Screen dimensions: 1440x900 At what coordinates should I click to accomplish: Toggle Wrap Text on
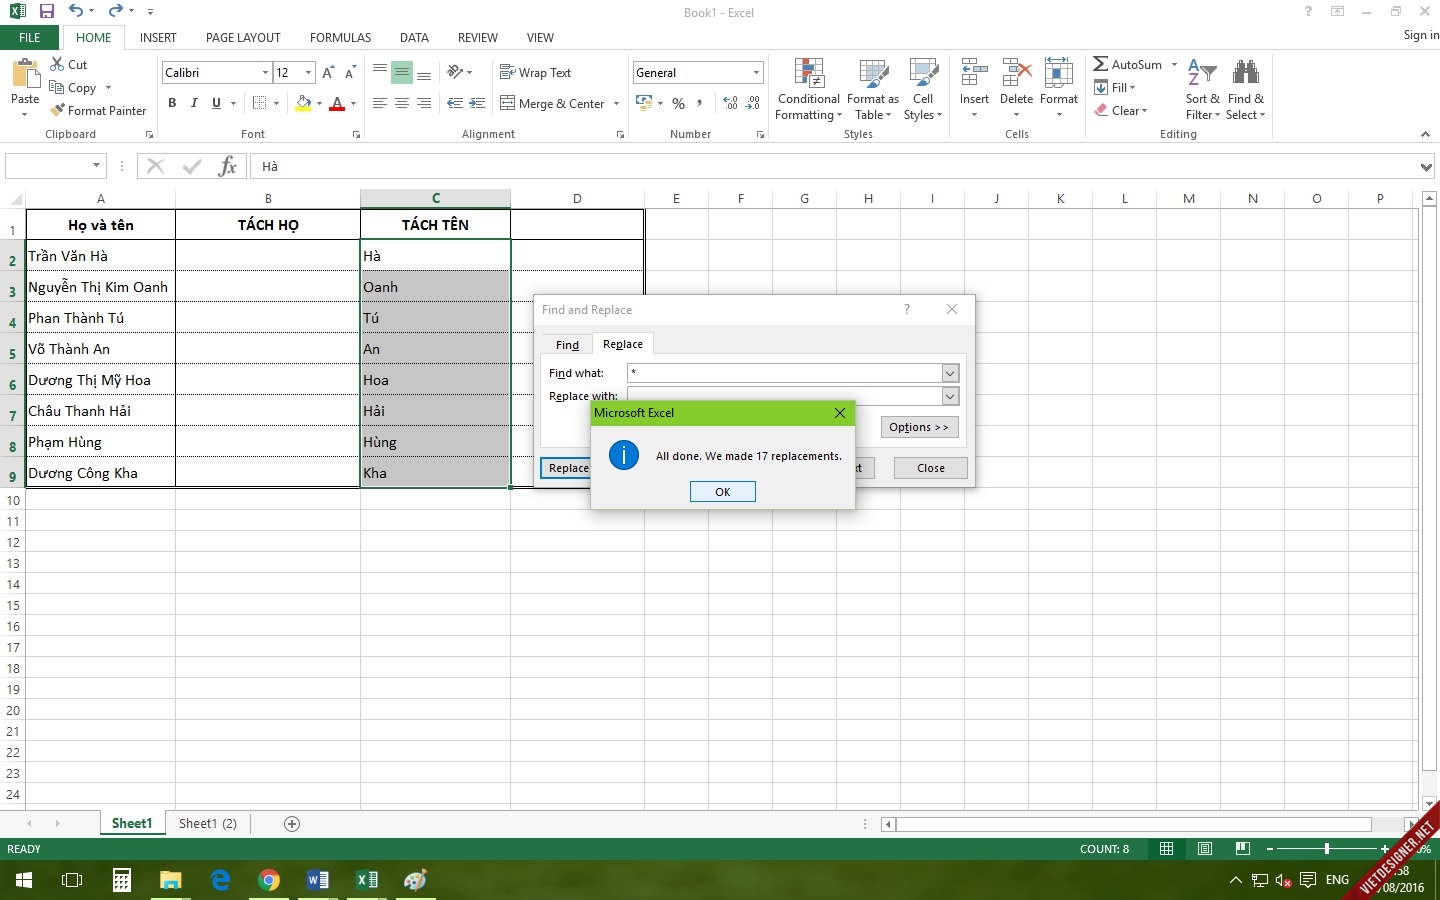pos(535,73)
